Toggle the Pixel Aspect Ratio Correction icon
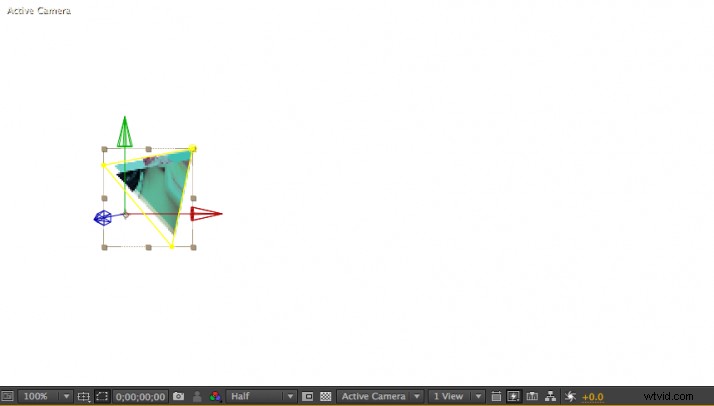The image size is (714, 406). (x=496, y=396)
